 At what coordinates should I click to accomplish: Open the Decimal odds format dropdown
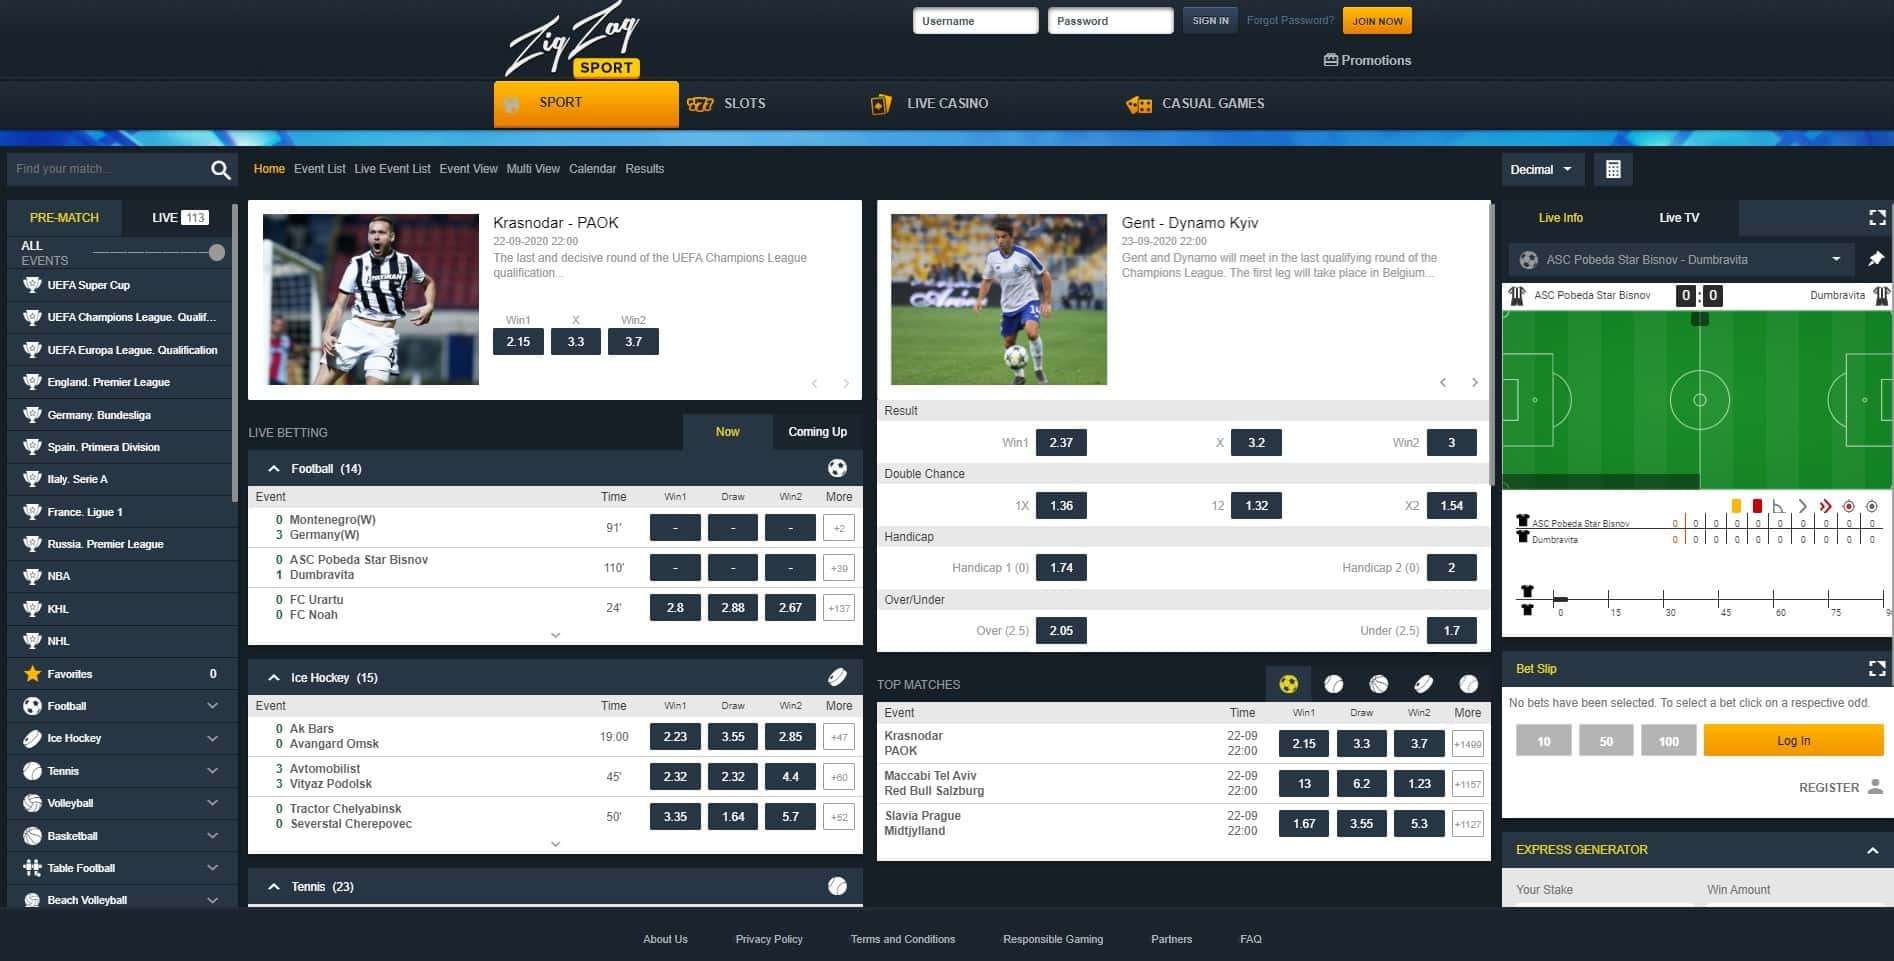(x=1541, y=169)
